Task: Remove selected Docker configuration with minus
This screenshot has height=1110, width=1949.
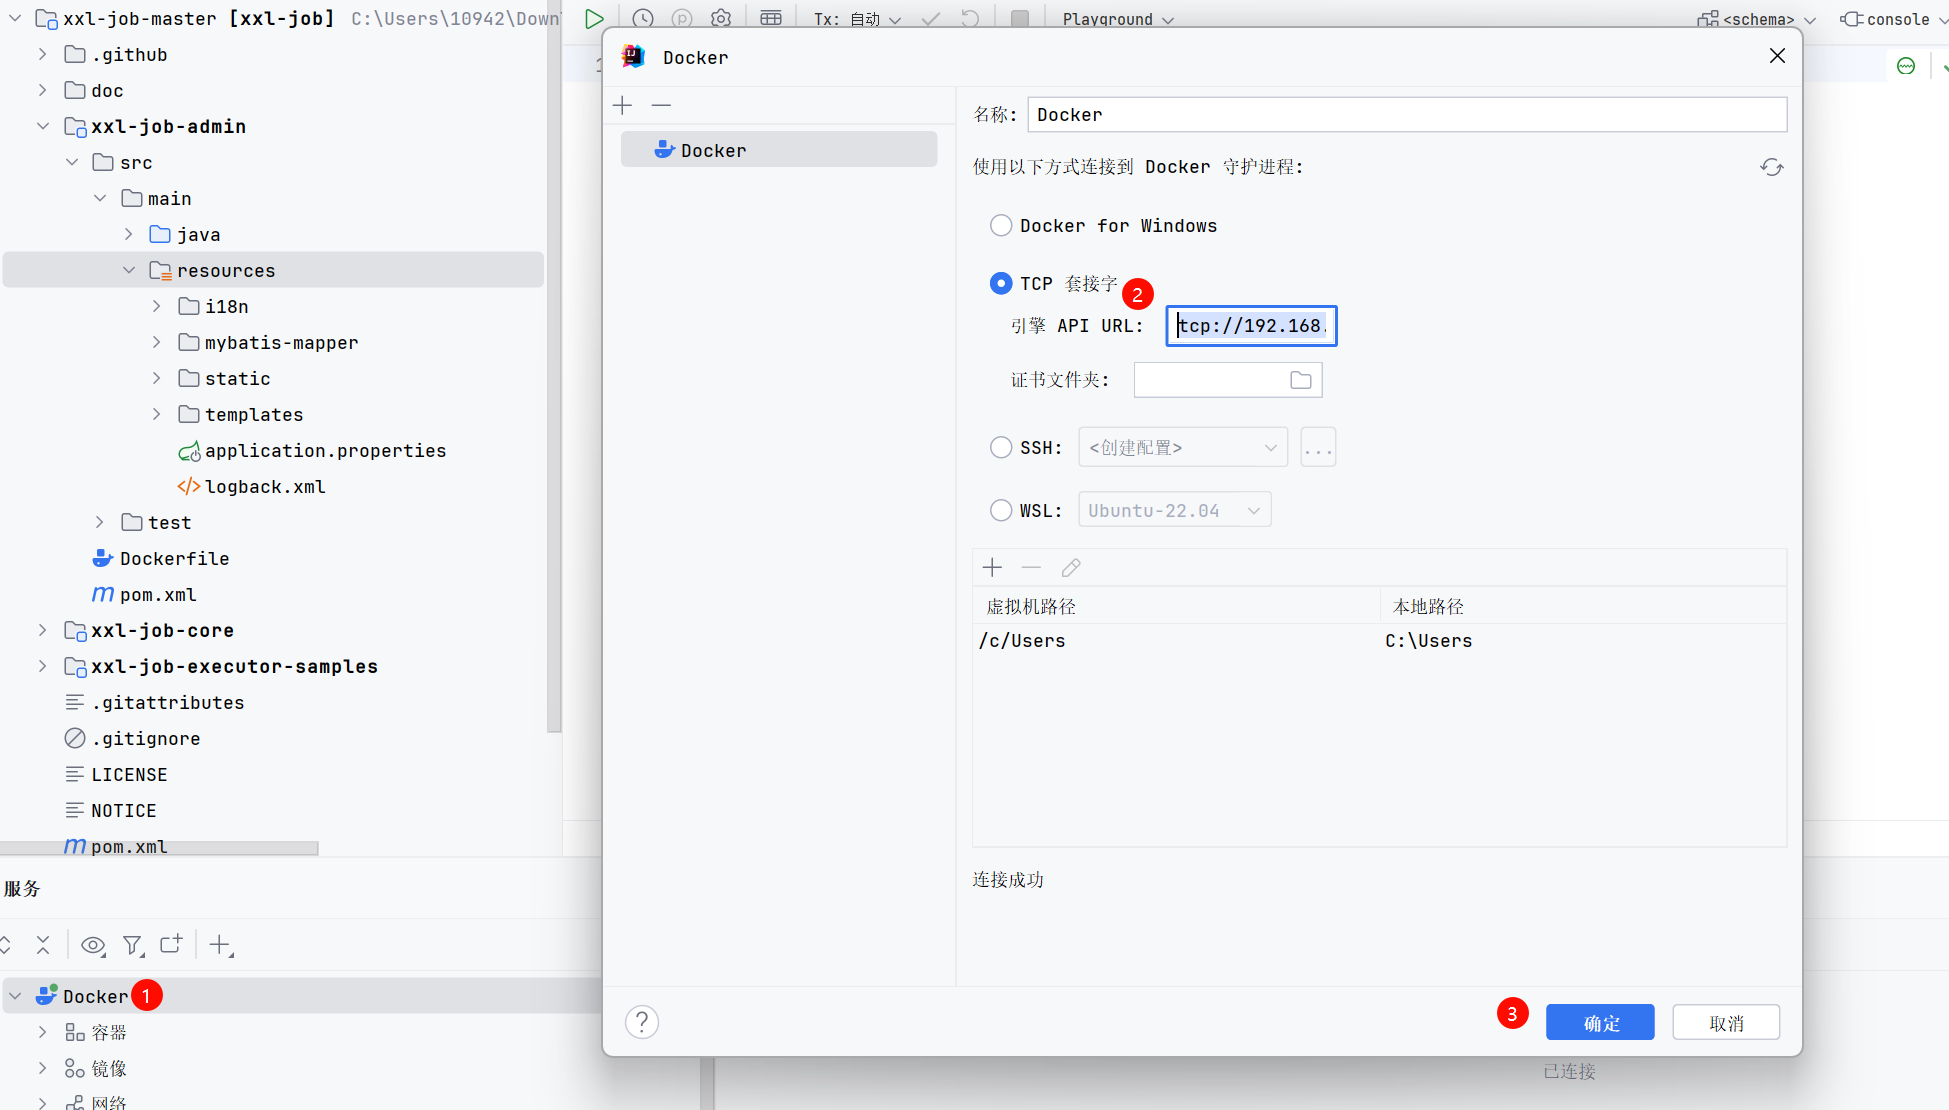Action: pos(661,105)
